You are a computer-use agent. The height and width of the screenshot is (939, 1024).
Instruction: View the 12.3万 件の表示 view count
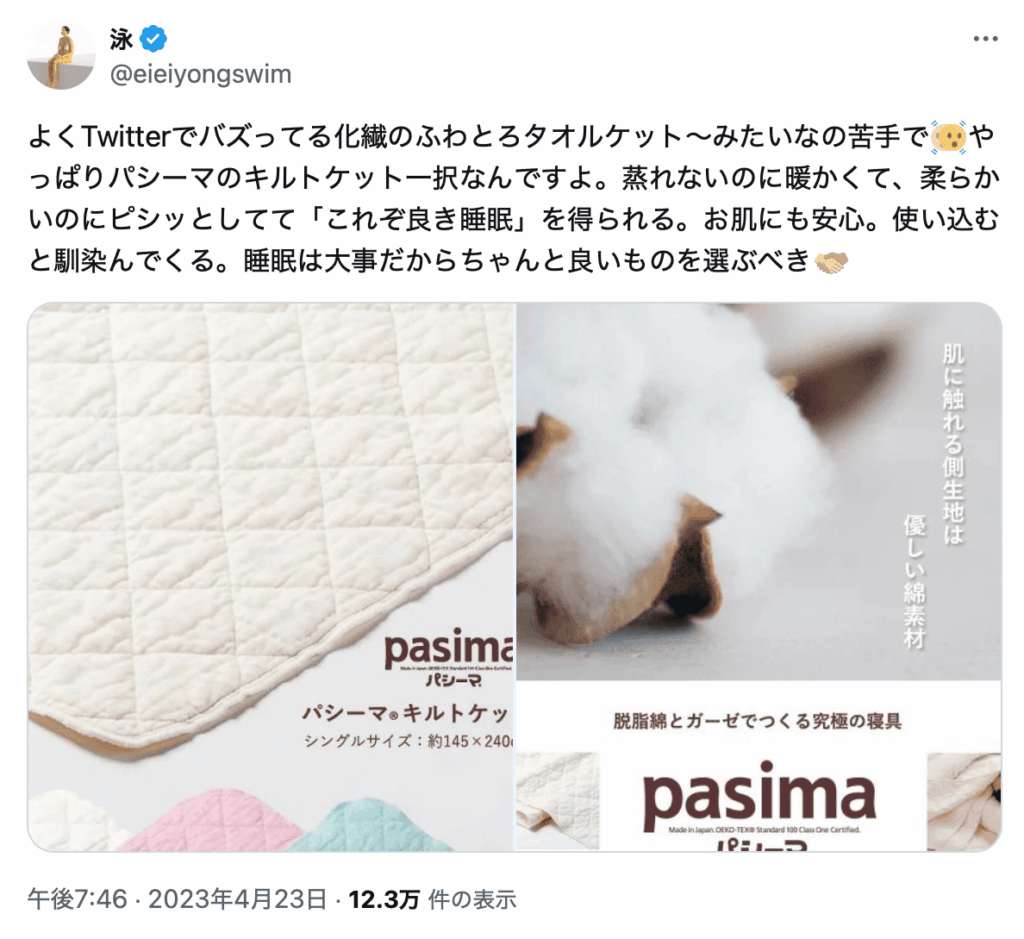coord(432,899)
